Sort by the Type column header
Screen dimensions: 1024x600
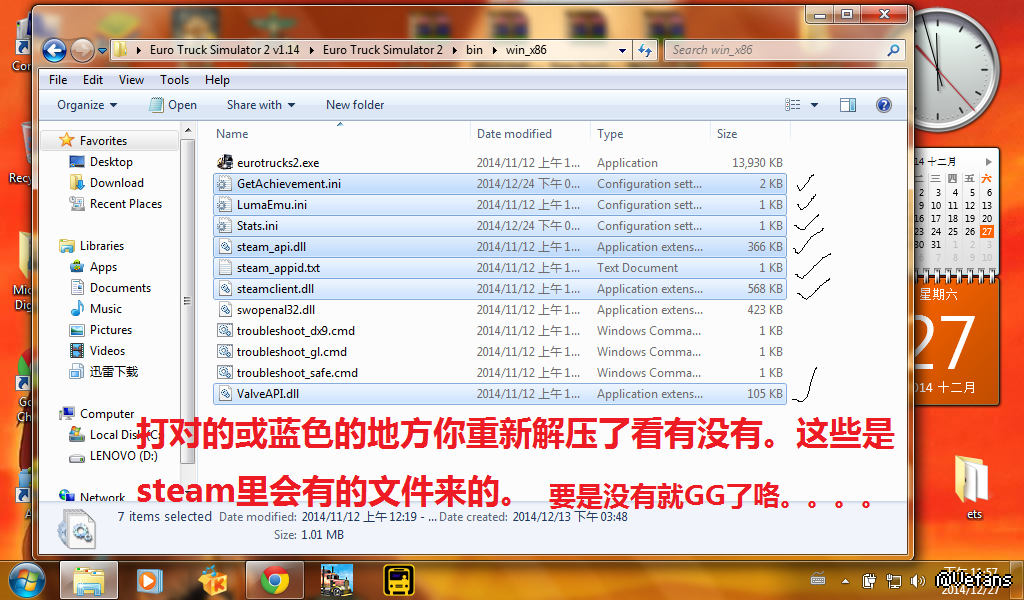[x=610, y=134]
